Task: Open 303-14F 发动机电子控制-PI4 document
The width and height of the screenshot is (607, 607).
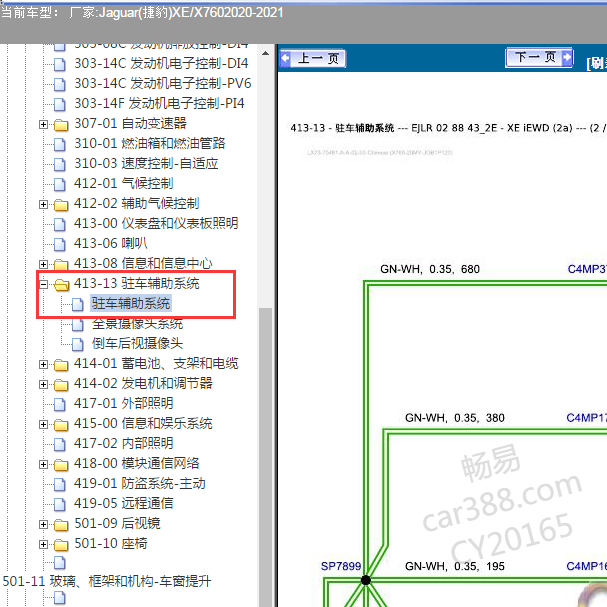Action: pos(159,104)
